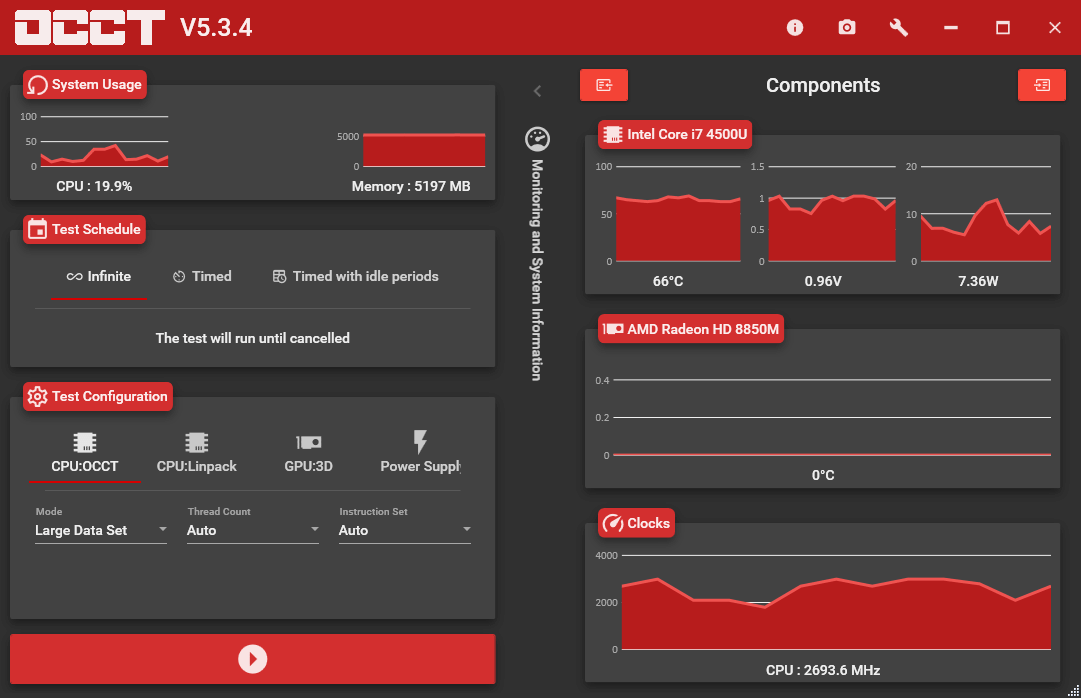This screenshot has height=698, width=1081.
Task: Open the Instruction Set dropdown
Action: (404, 530)
